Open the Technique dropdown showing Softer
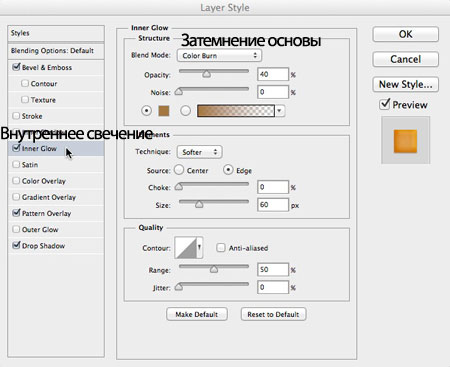 pyautogui.click(x=199, y=152)
